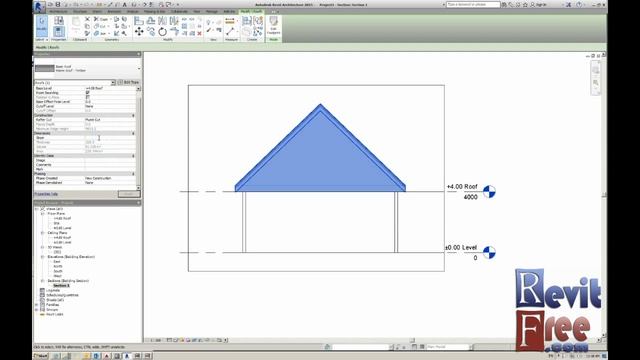Click the Windows Start button
Image resolution: width=640 pixels, height=360 pixels.
41,356
